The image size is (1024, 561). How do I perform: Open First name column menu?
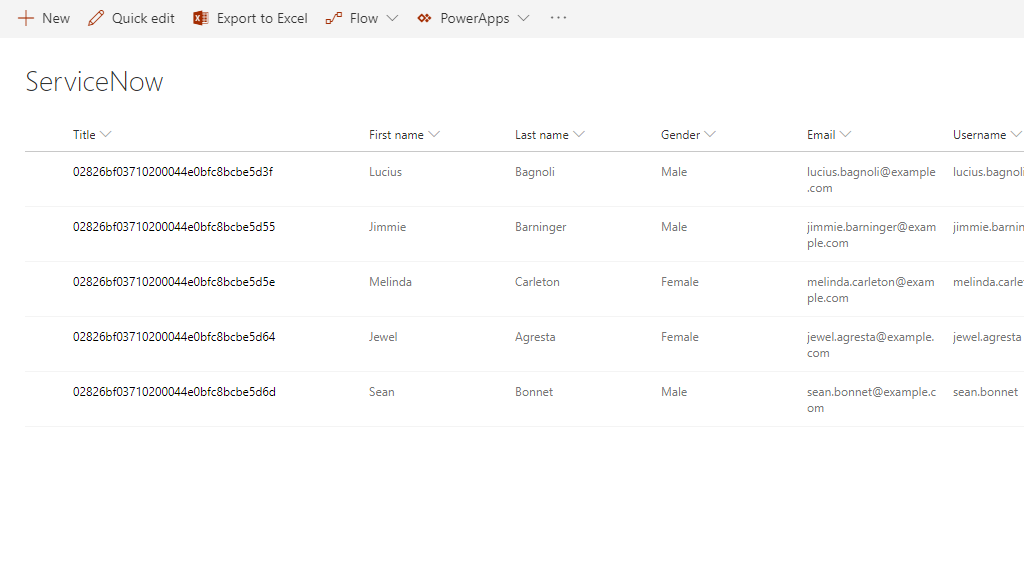pos(434,135)
